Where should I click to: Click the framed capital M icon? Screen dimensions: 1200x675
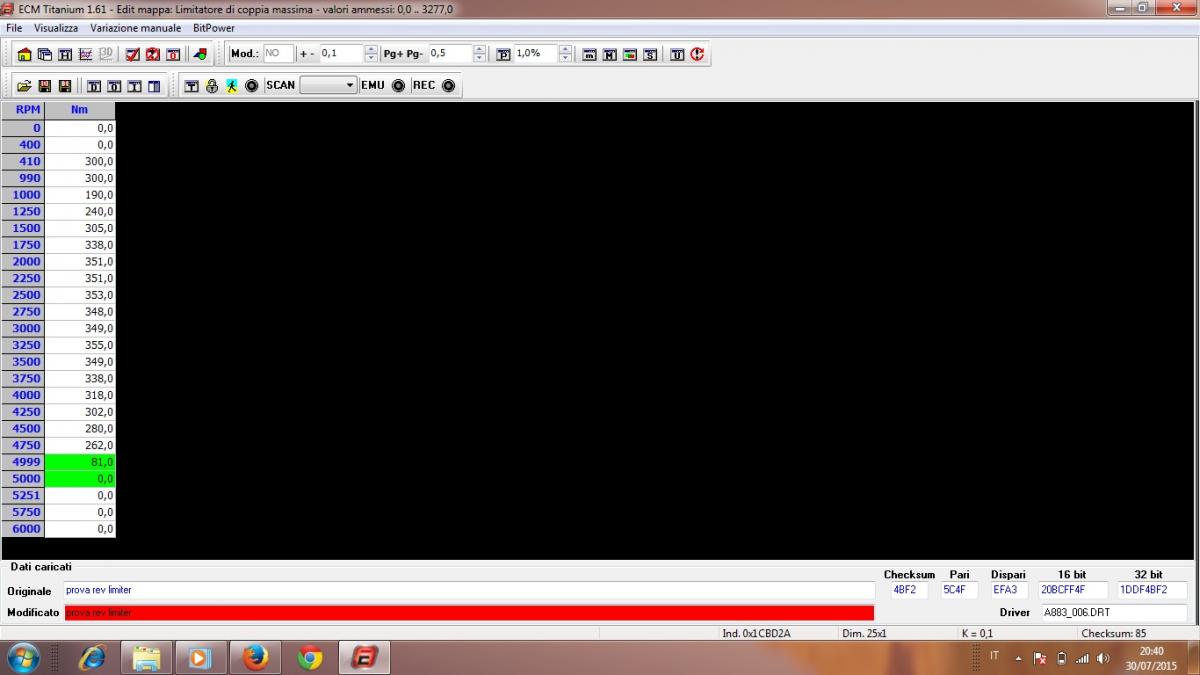610,54
